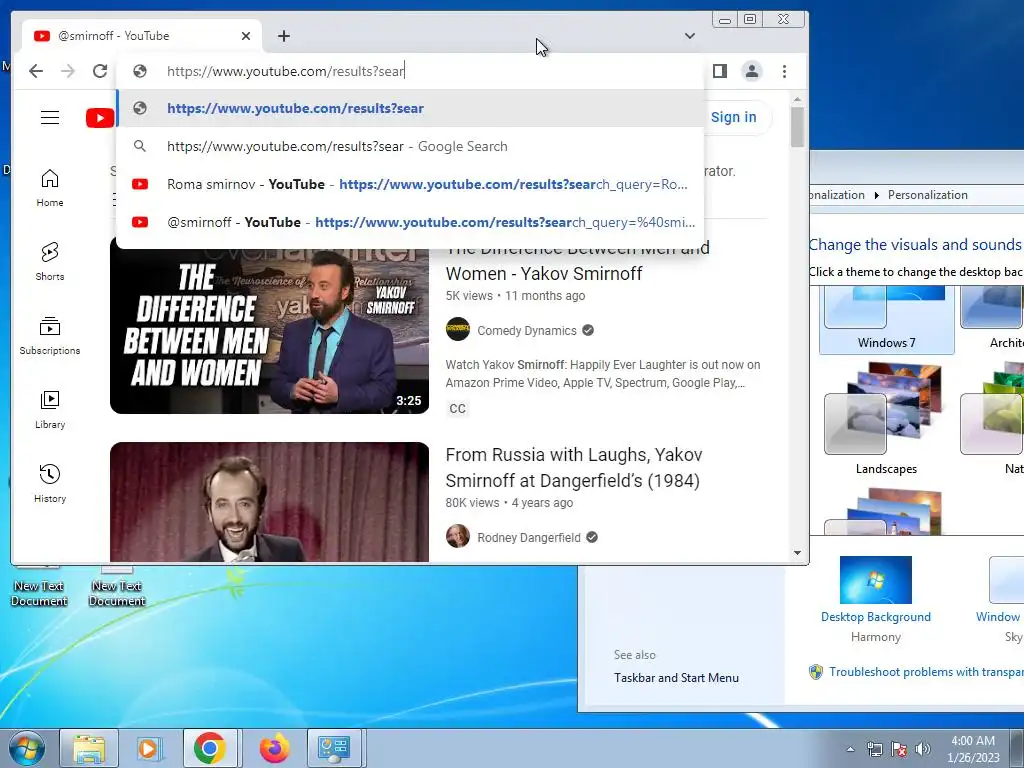The height and width of the screenshot is (768, 1024).
Task: Switch to Control Panel taskbar icon
Action: (x=334, y=748)
